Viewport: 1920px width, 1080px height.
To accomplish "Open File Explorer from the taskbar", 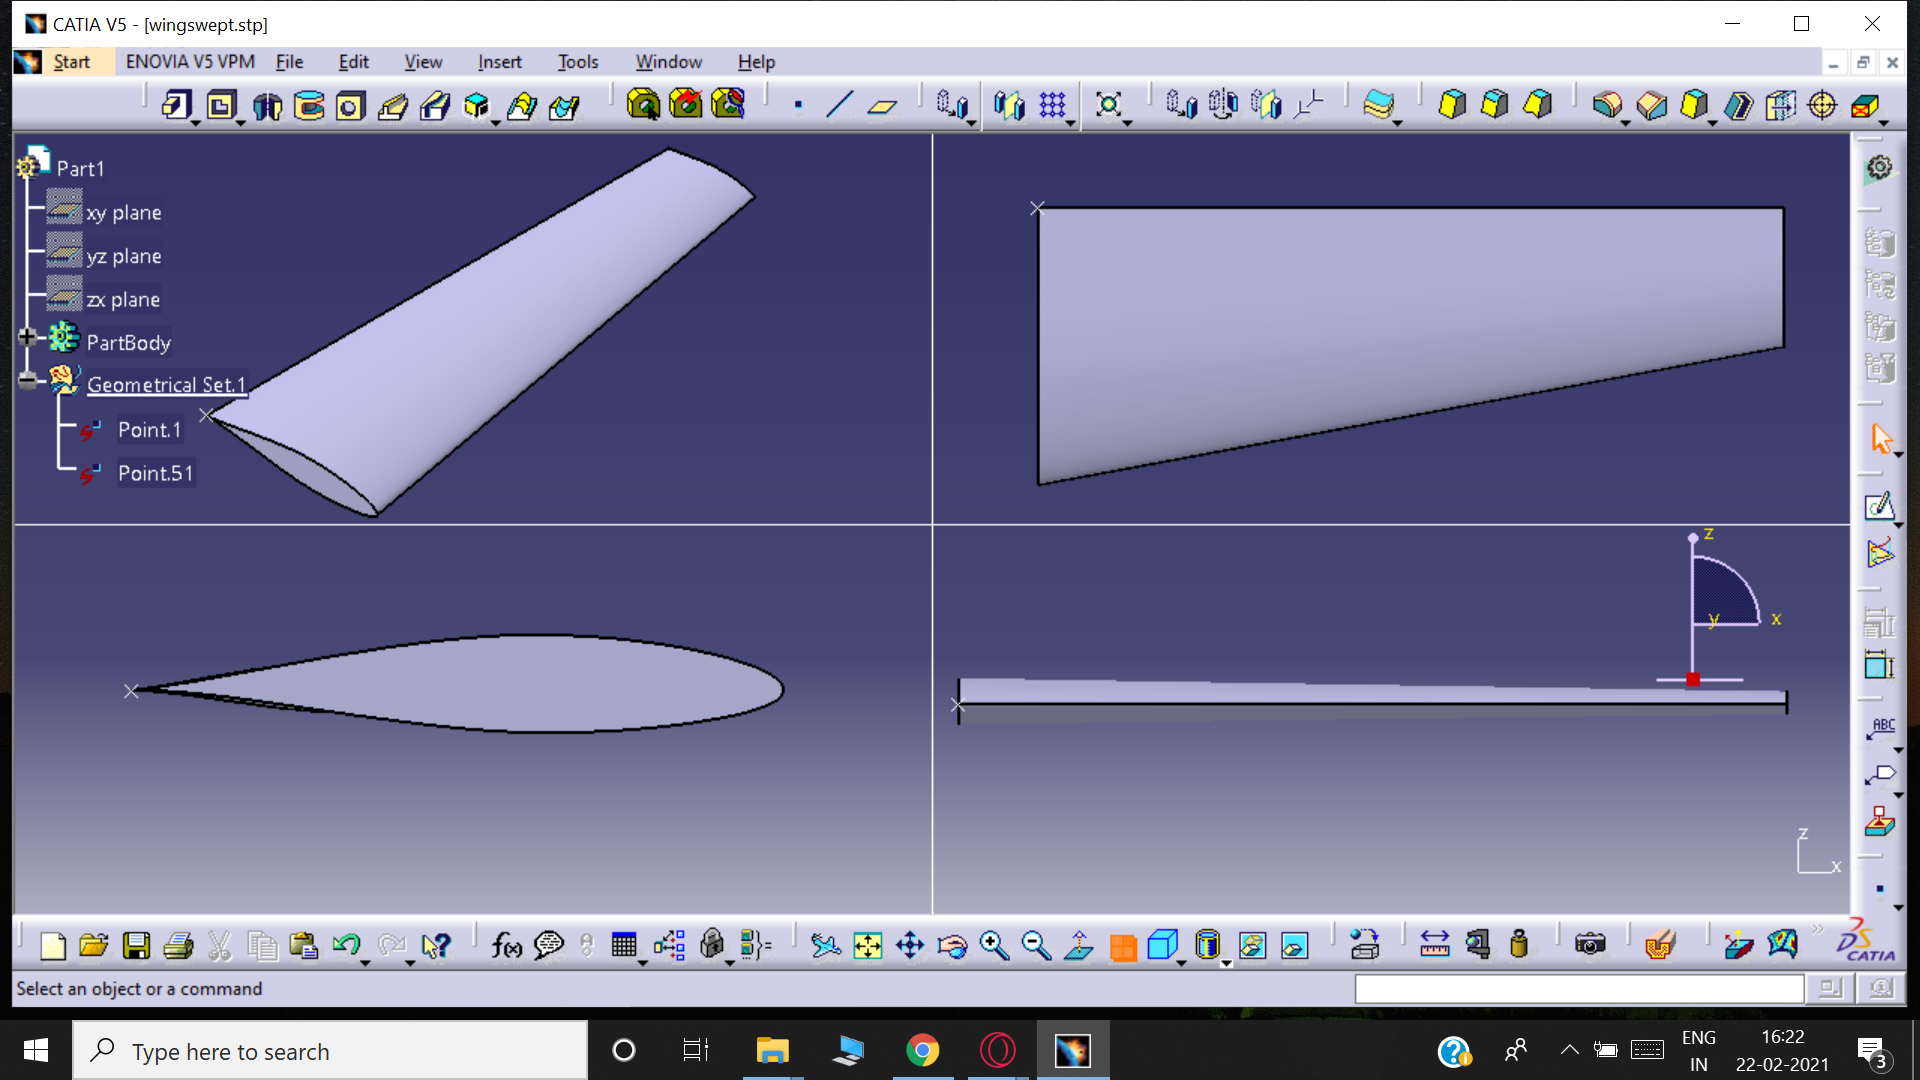I will tap(772, 1051).
